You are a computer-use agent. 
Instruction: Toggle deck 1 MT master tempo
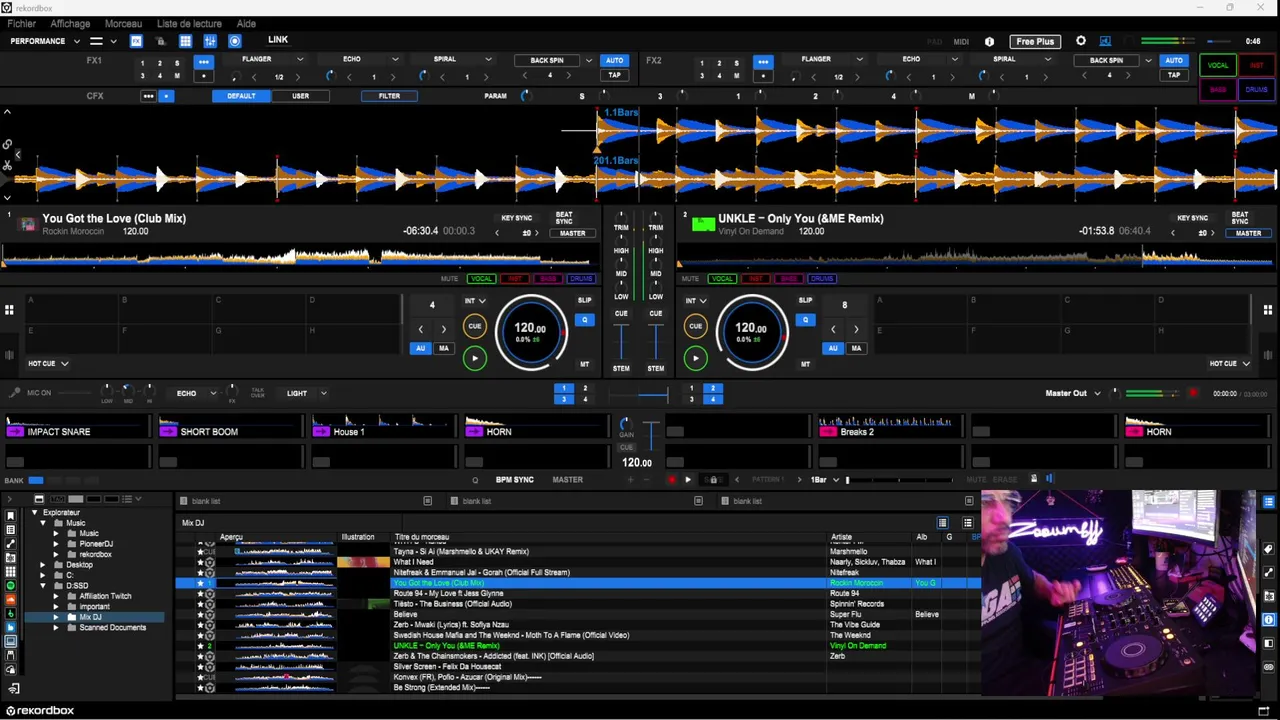point(585,364)
